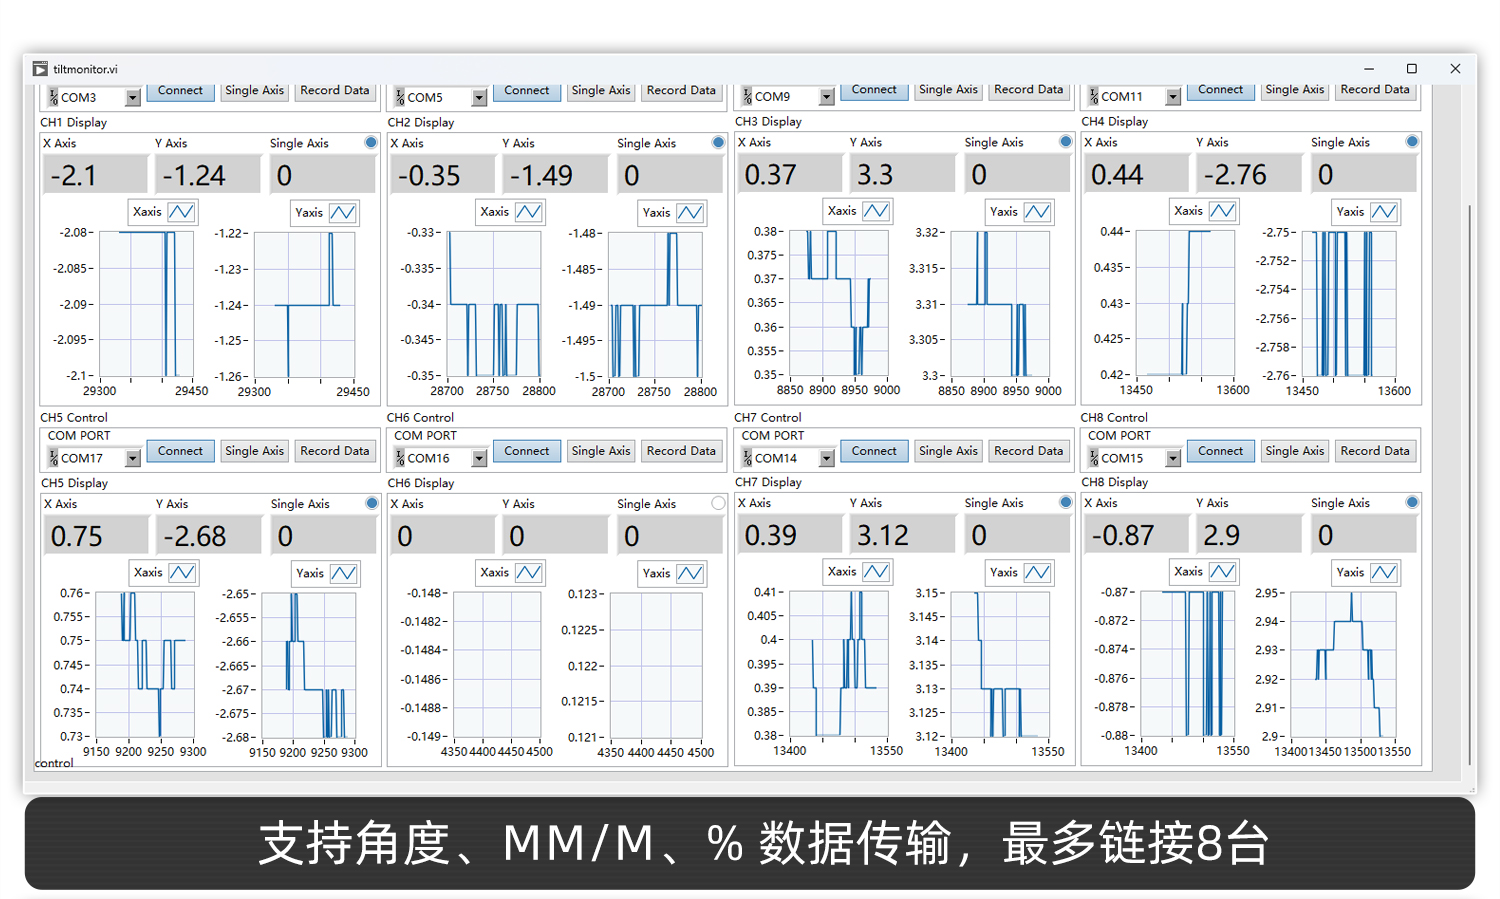Click the CH6 Yaxis plot legend icon
Screen dimensions: 1500x899
point(690,574)
